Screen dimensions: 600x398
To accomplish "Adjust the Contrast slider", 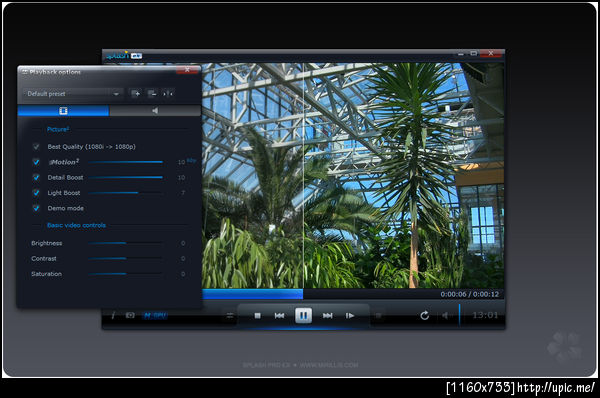I will coord(126,258).
